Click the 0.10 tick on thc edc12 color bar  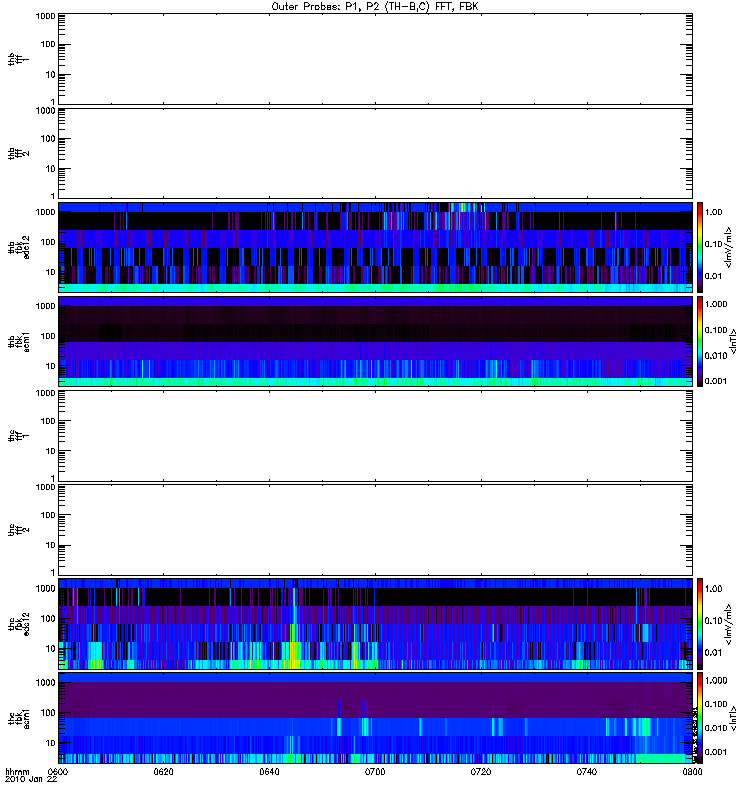coord(713,621)
